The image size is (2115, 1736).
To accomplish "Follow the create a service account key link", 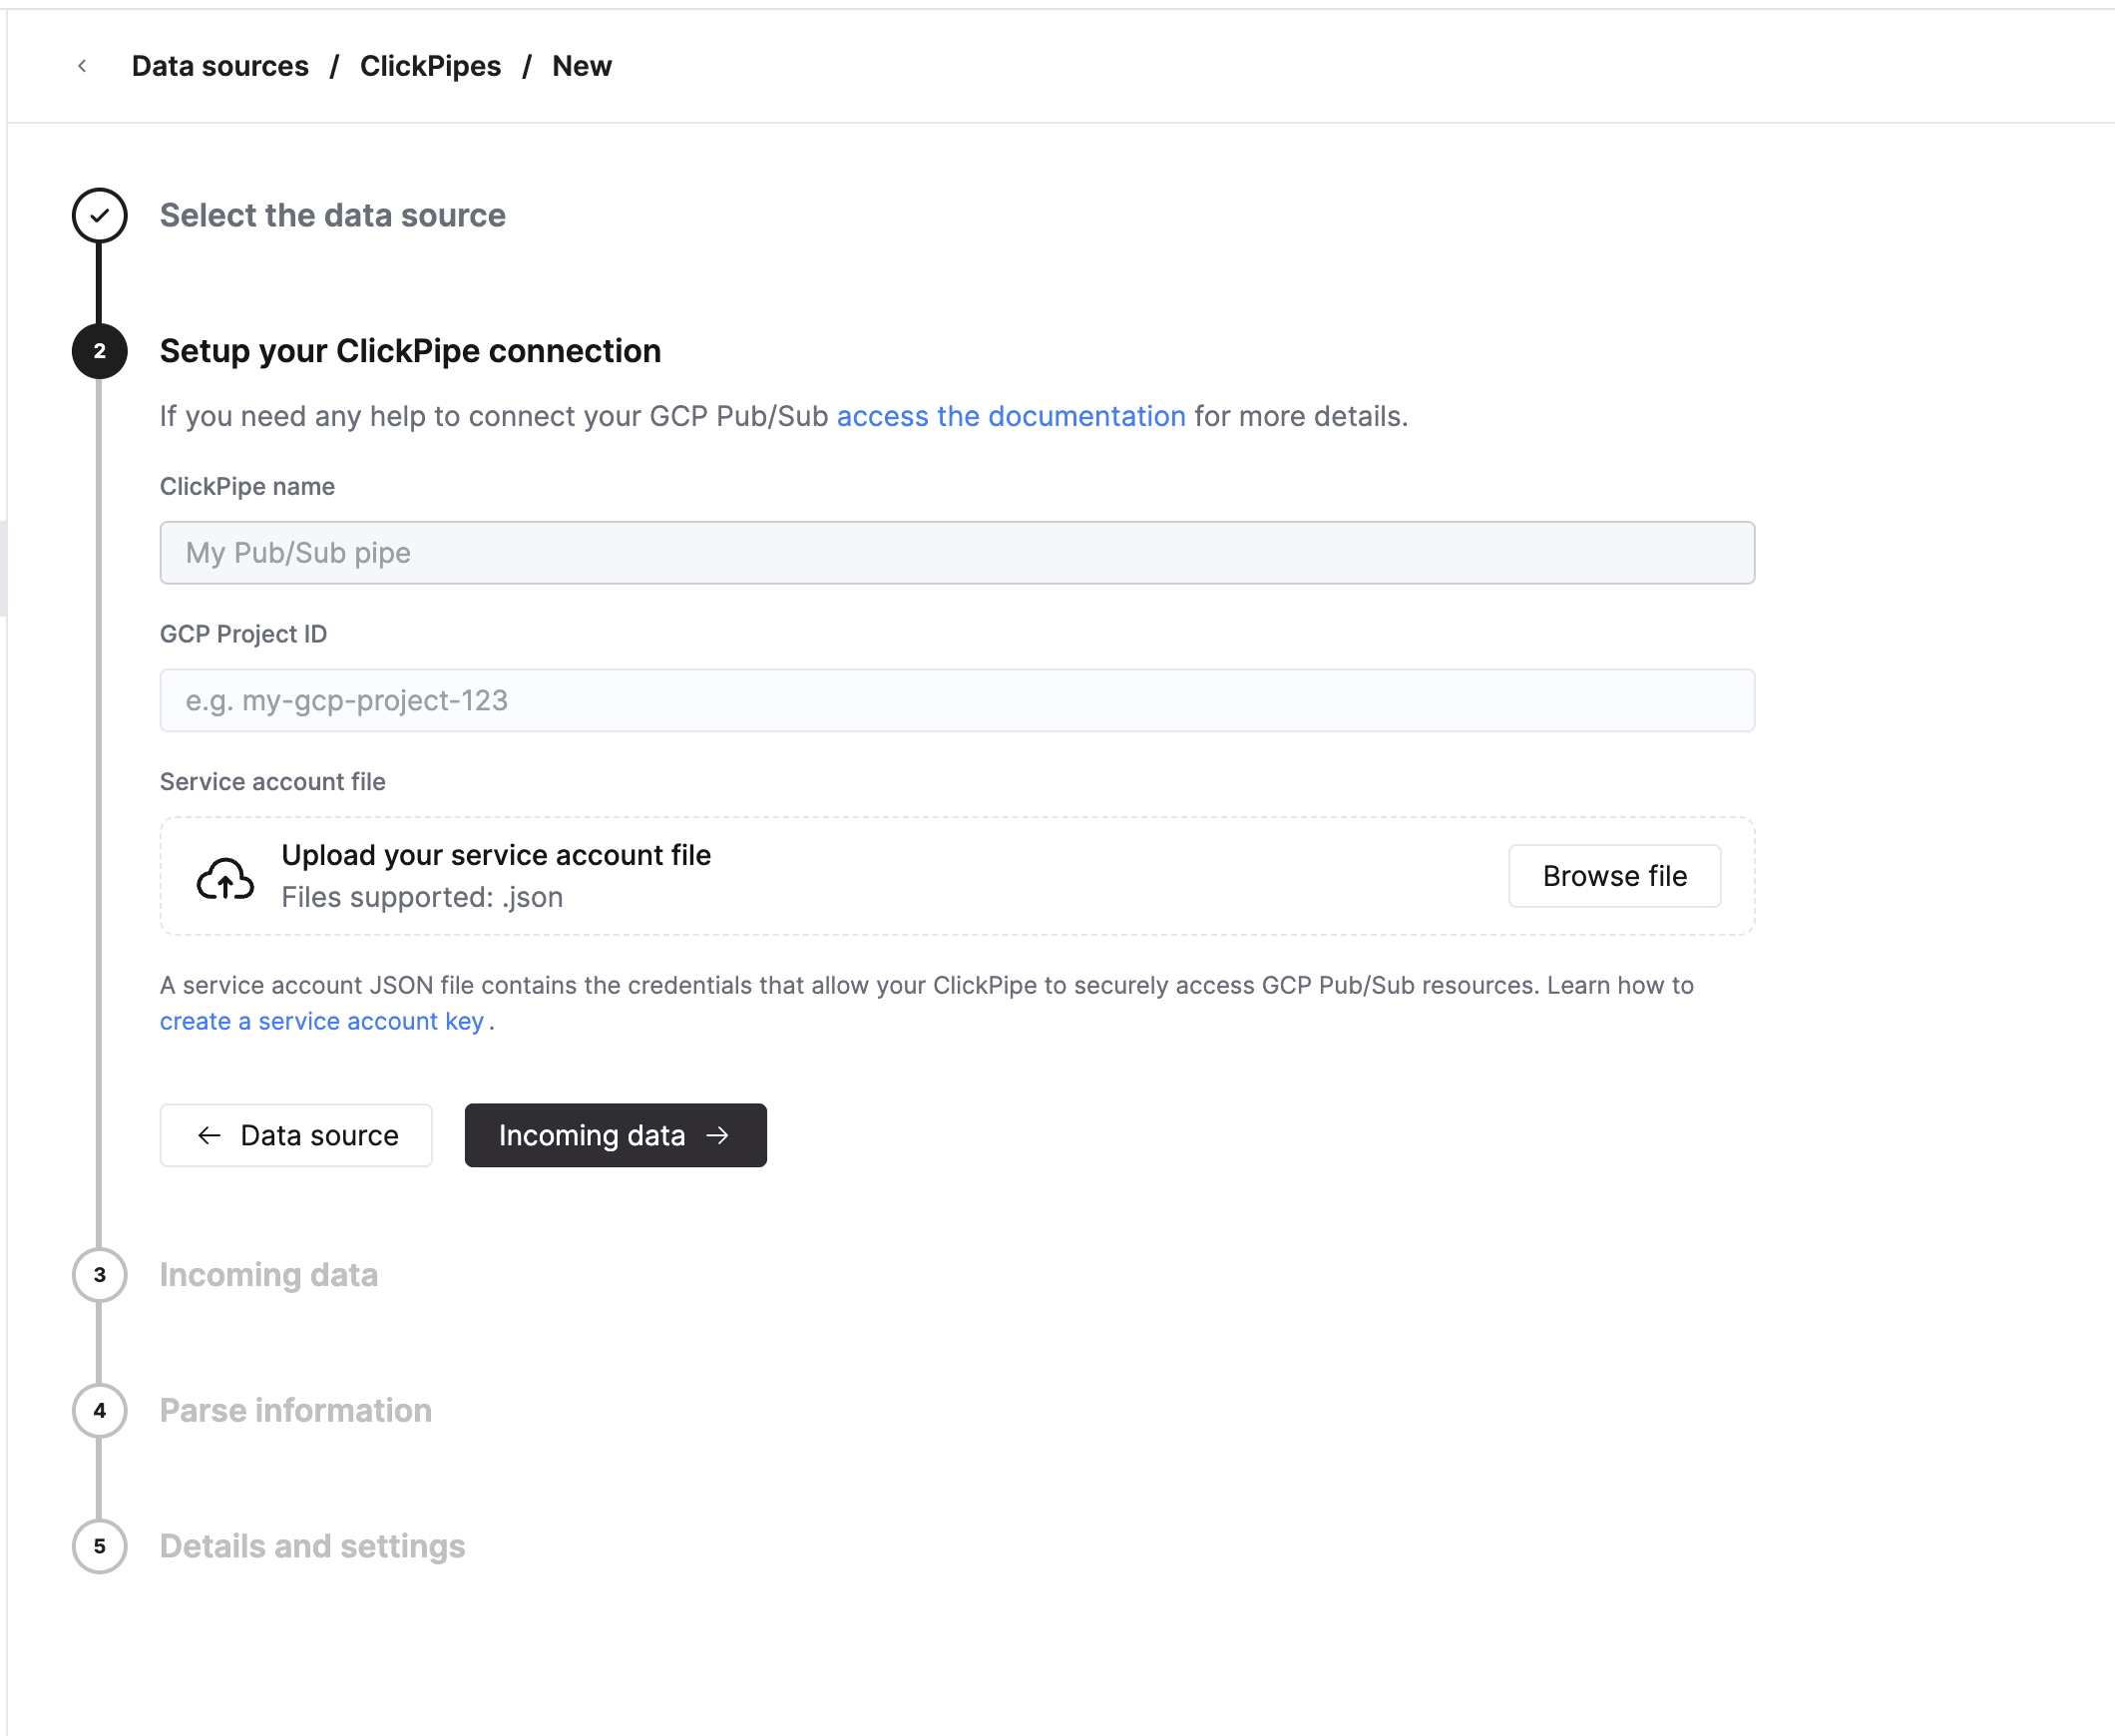I will pyautogui.click(x=322, y=1021).
